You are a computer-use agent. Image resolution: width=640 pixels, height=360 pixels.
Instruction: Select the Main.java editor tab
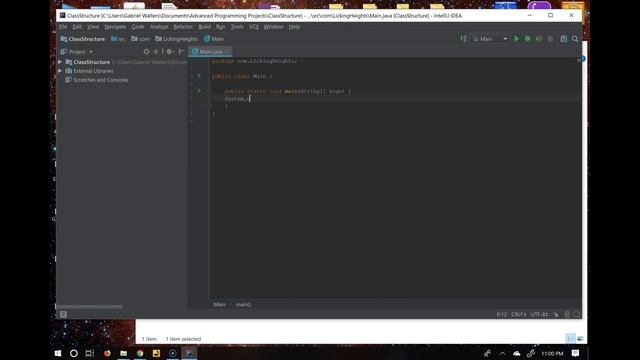pos(210,52)
